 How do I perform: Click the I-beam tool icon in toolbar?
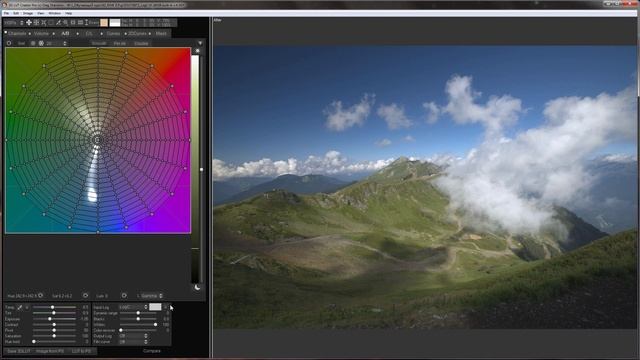pyautogui.click(x=87, y=22)
